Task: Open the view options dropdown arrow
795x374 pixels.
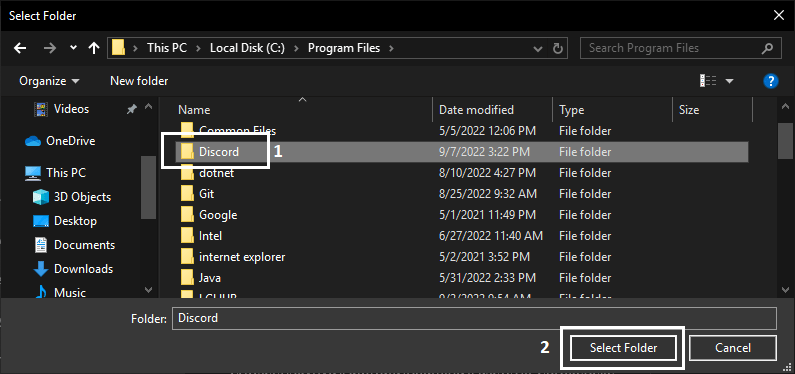Action: (x=730, y=81)
